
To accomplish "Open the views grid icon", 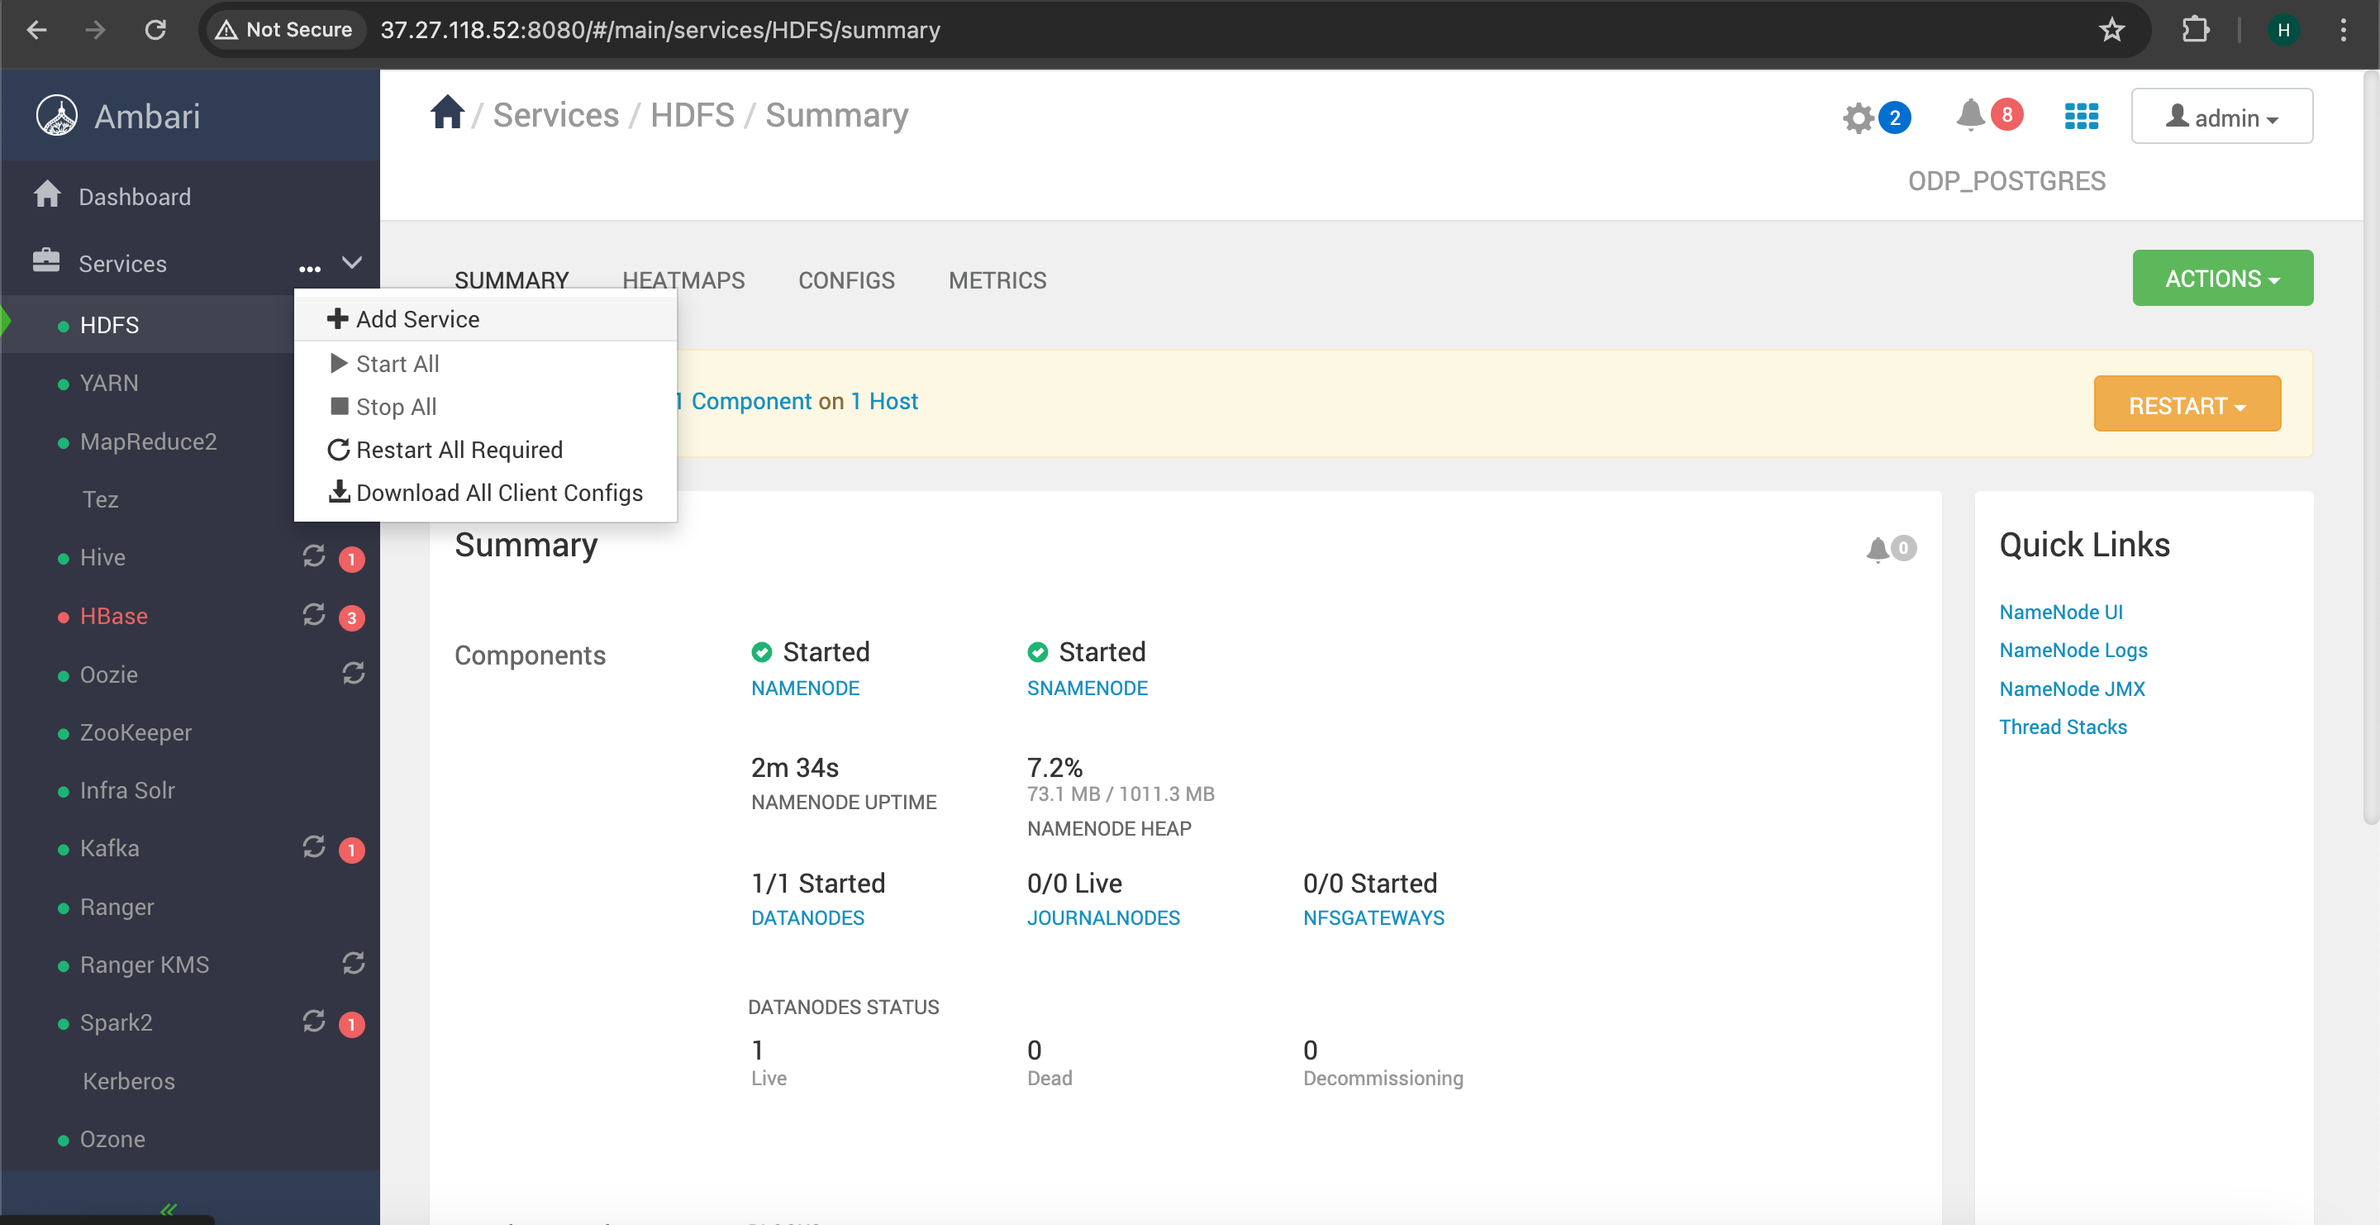I will coord(2081,117).
